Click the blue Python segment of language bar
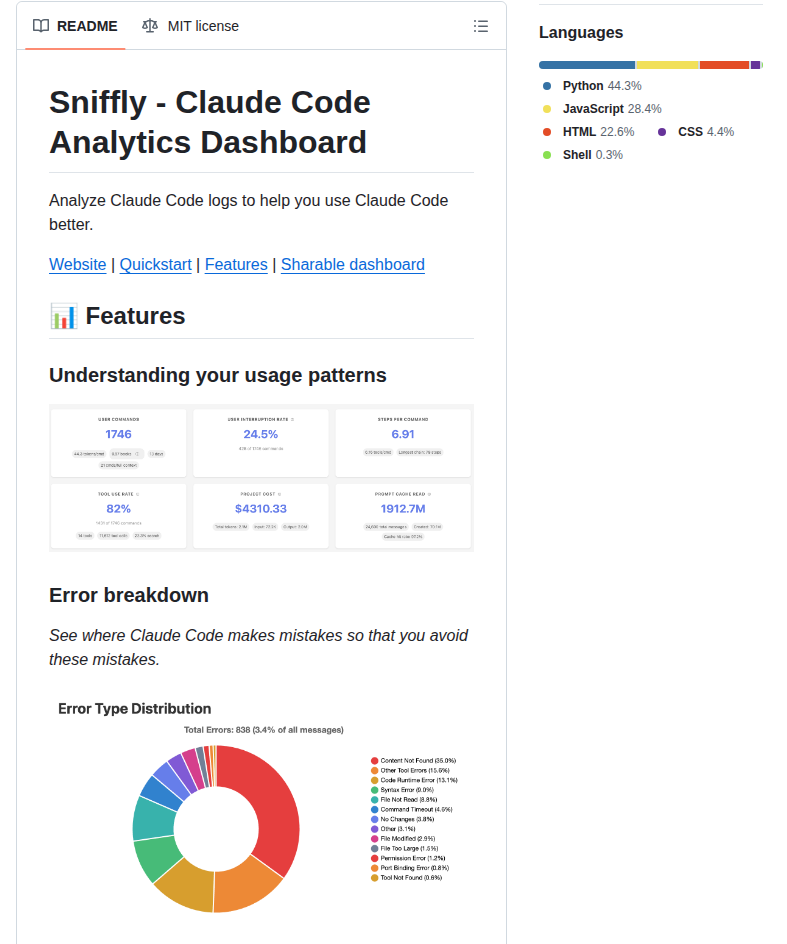 coord(587,65)
